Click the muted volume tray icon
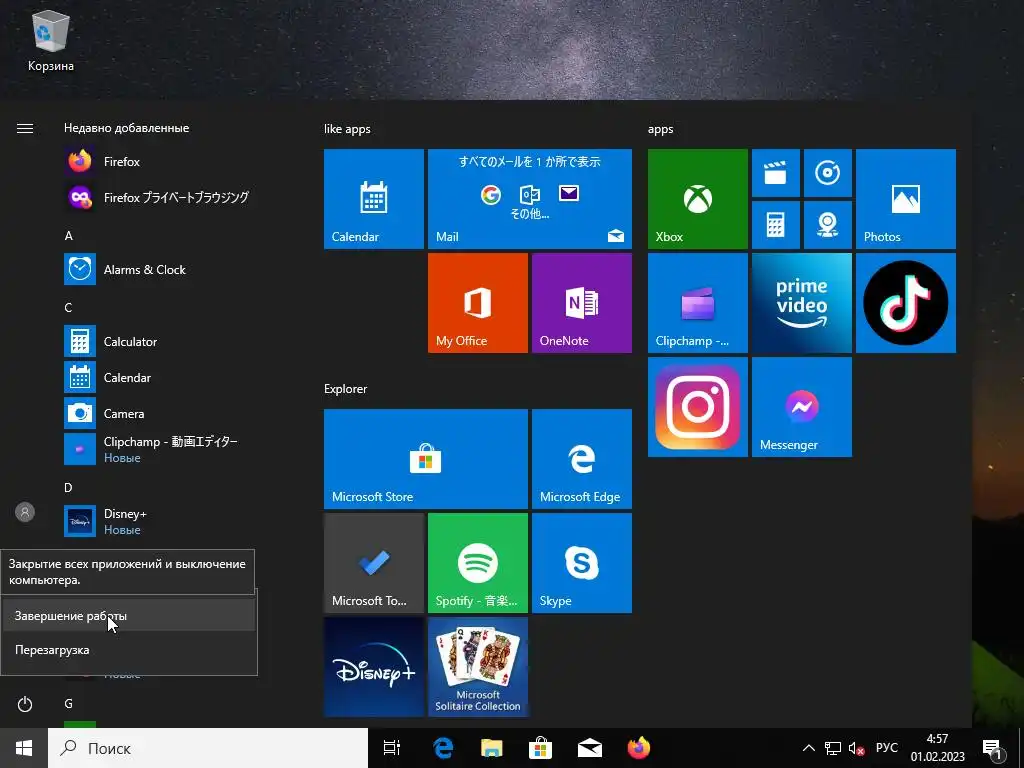 (x=856, y=748)
